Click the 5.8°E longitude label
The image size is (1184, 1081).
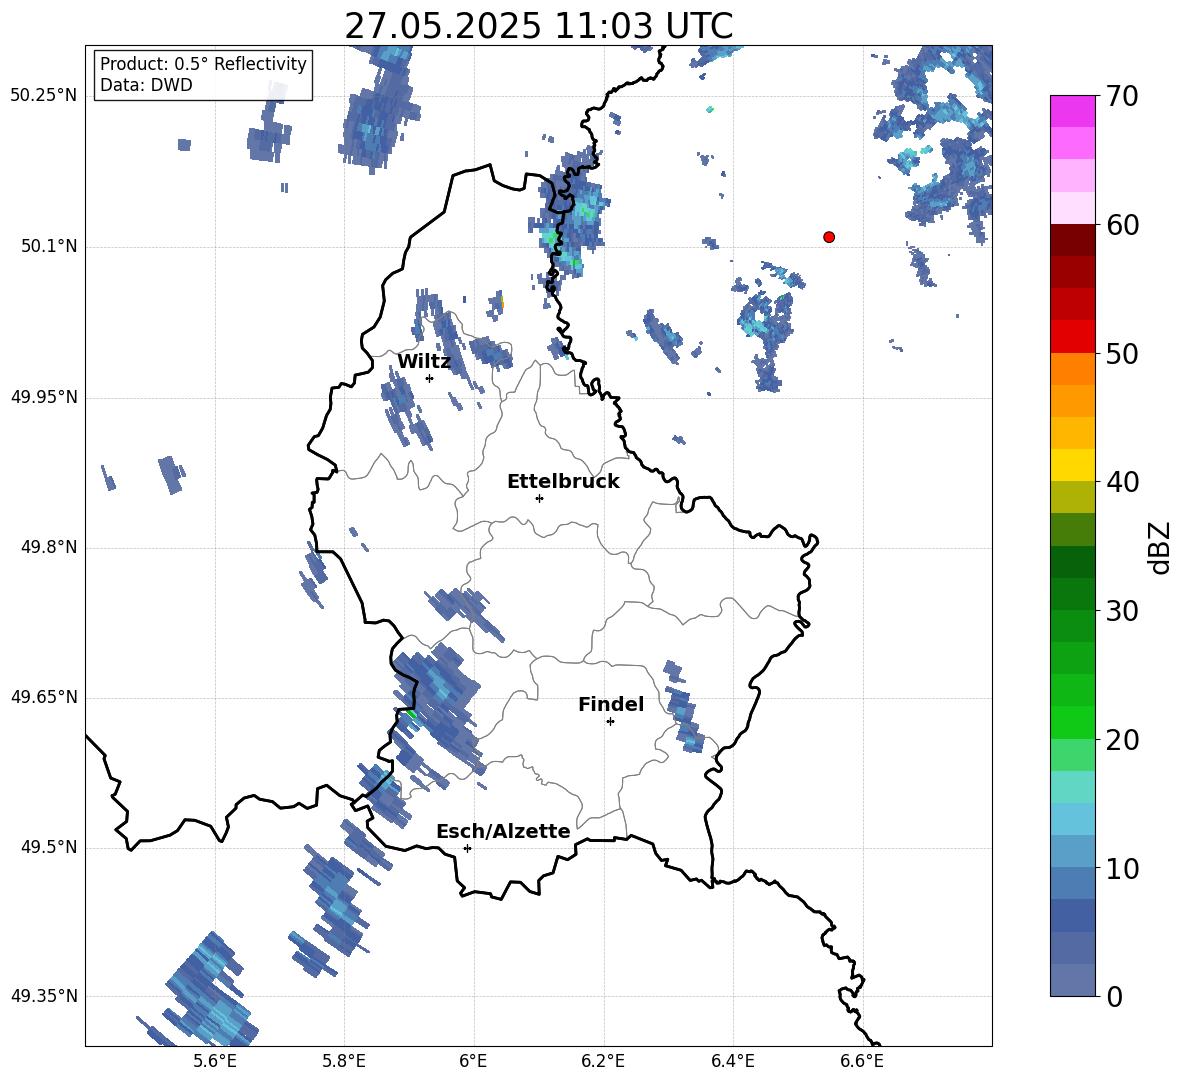pos(344,1061)
